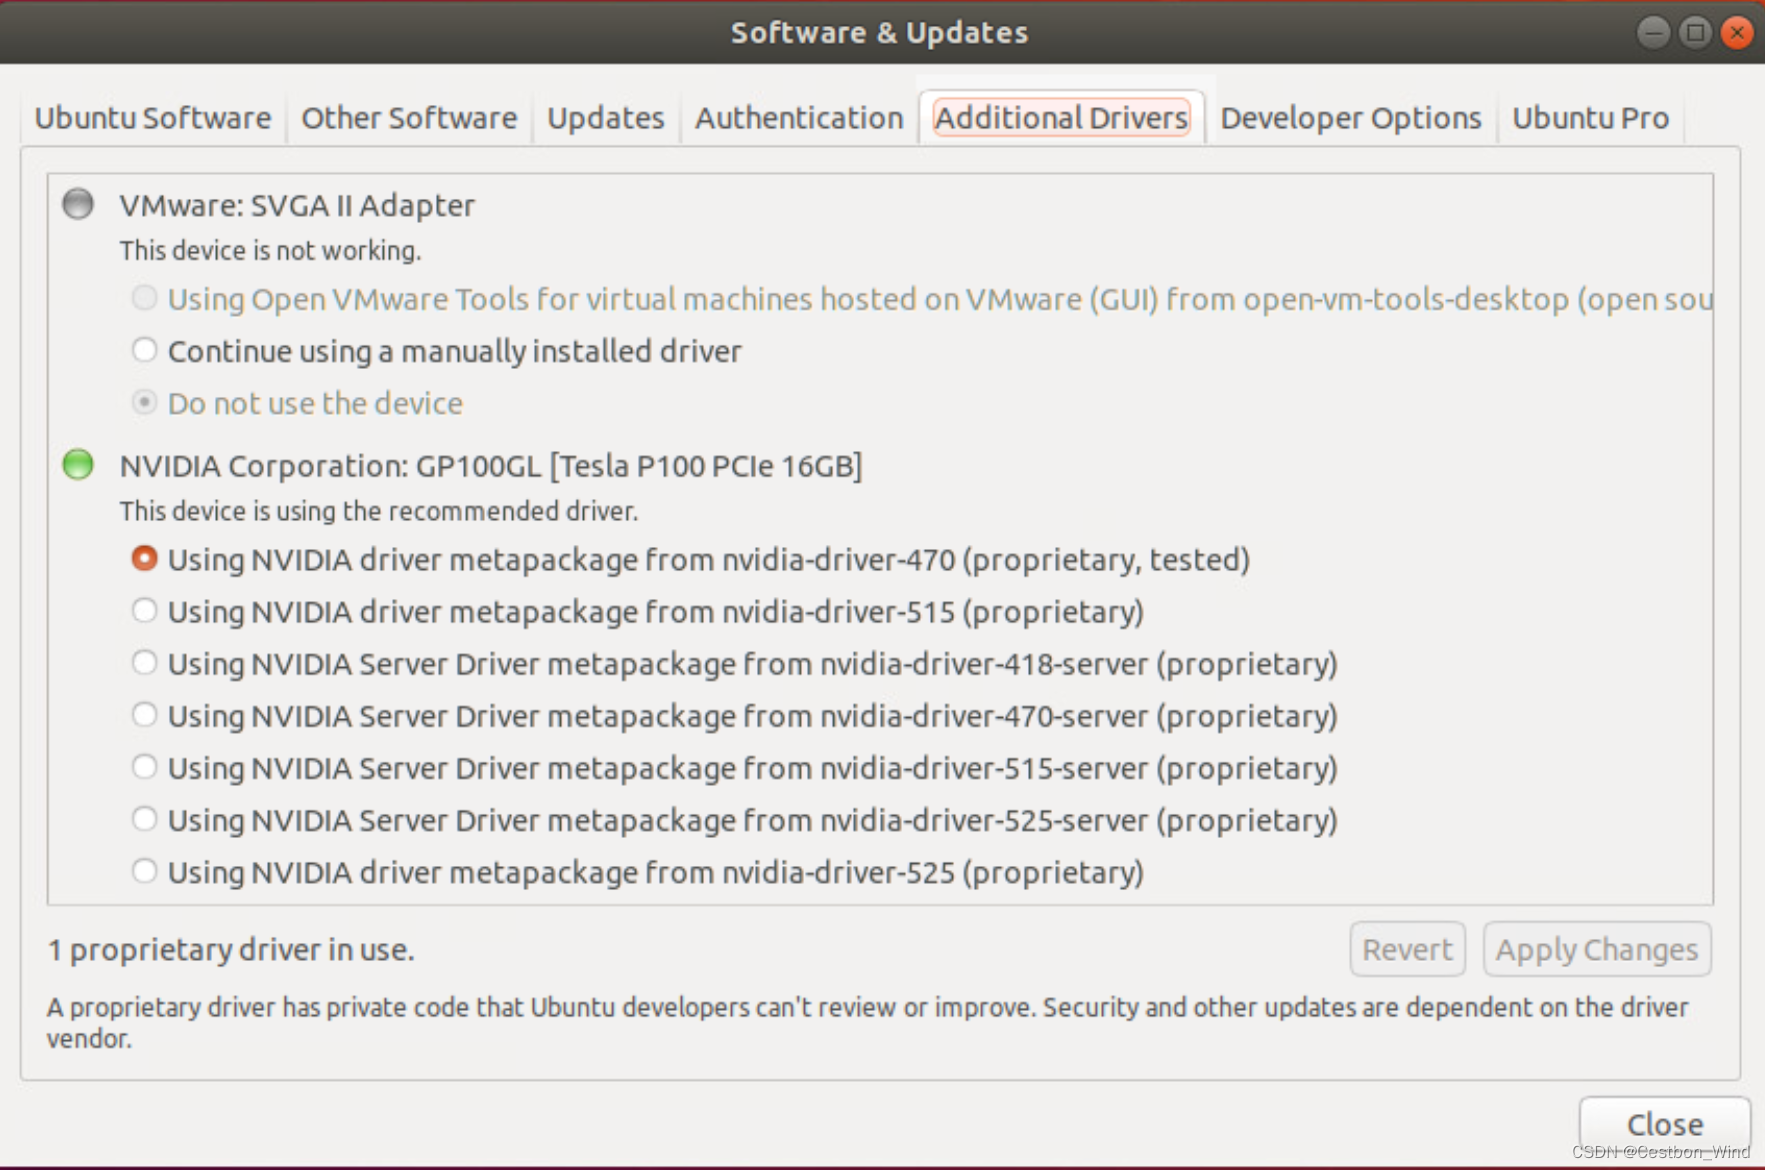Image resolution: width=1765 pixels, height=1170 pixels.
Task: Switch to the Ubuntu Software tab
Action: pos(153,118)
